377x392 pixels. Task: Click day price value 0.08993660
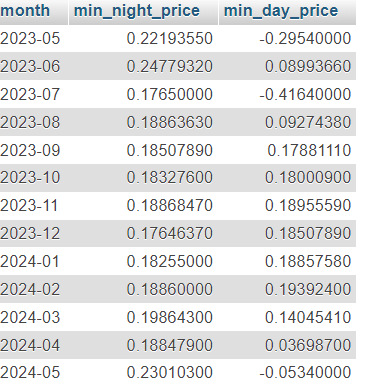[308, 66]
